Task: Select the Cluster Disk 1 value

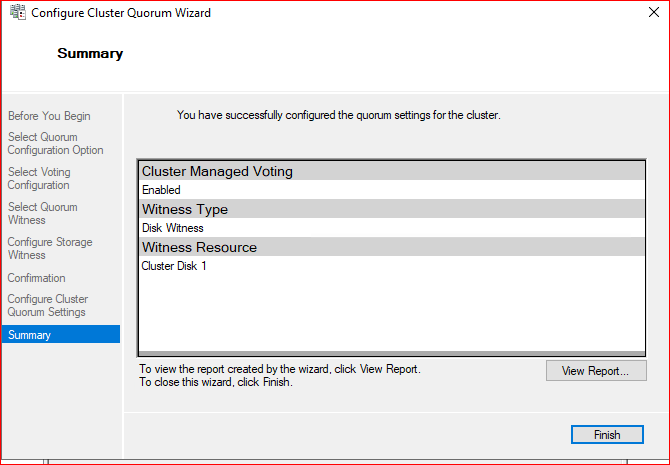Action: point(391,266)
